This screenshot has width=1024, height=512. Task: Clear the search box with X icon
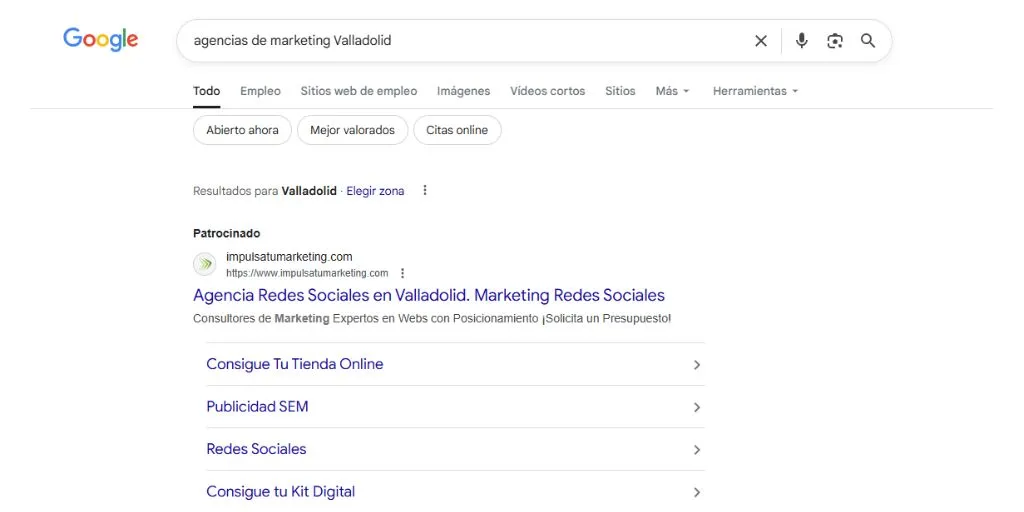[x=761, y=41]
